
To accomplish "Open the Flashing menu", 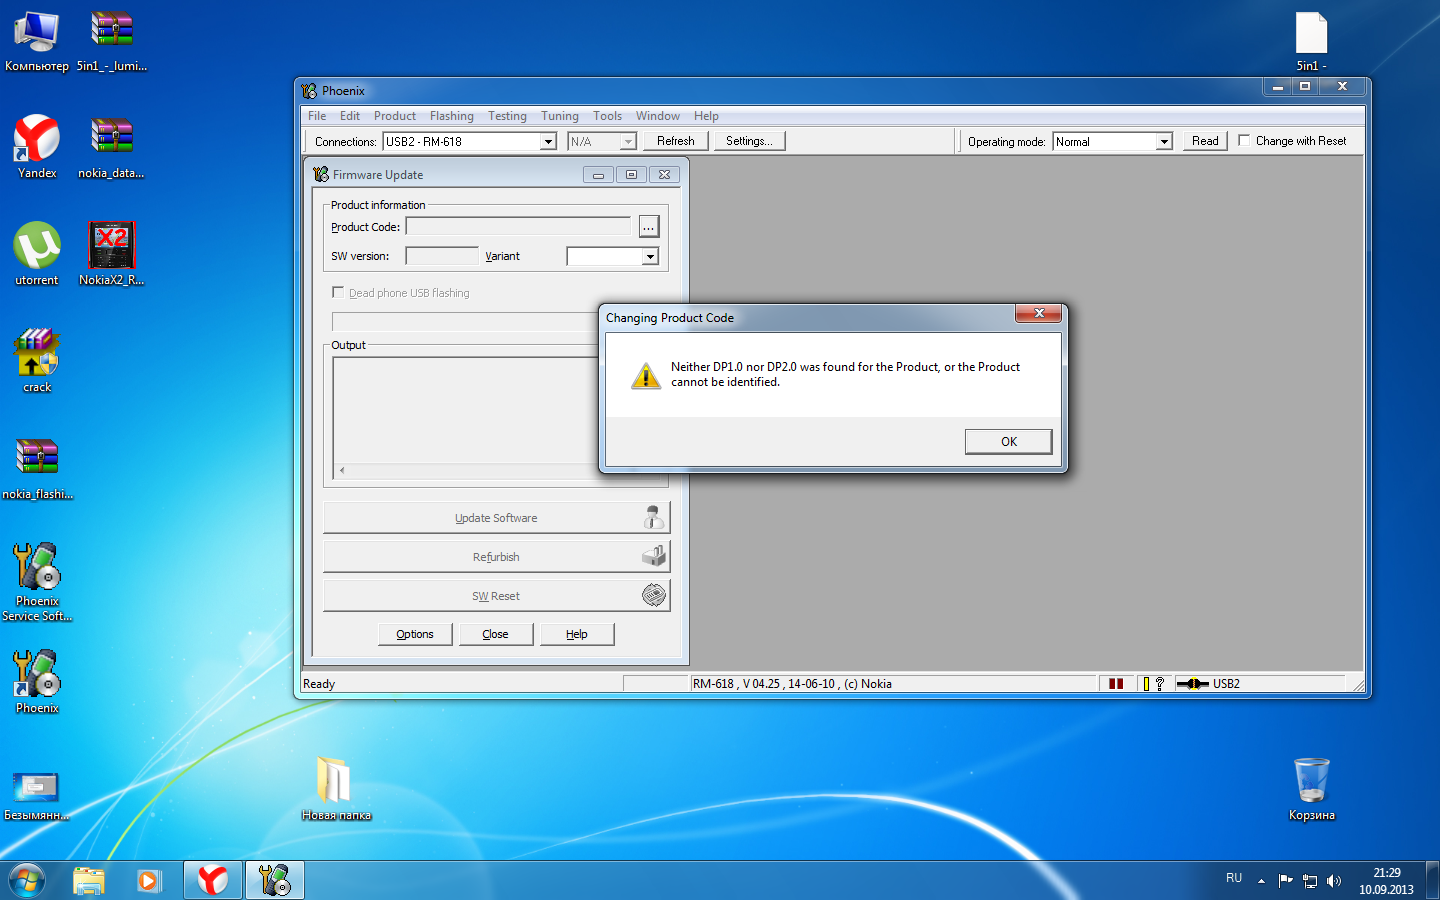I will click(452, 116).
